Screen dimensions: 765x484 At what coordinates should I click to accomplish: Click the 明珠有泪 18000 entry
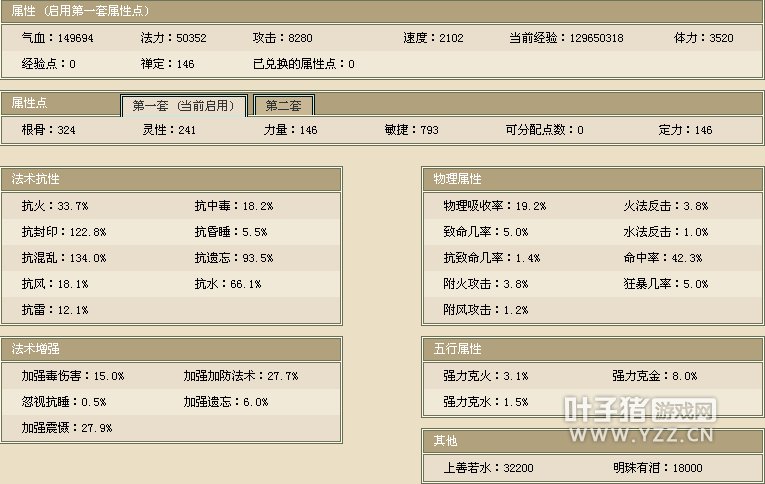click(657, 468)
